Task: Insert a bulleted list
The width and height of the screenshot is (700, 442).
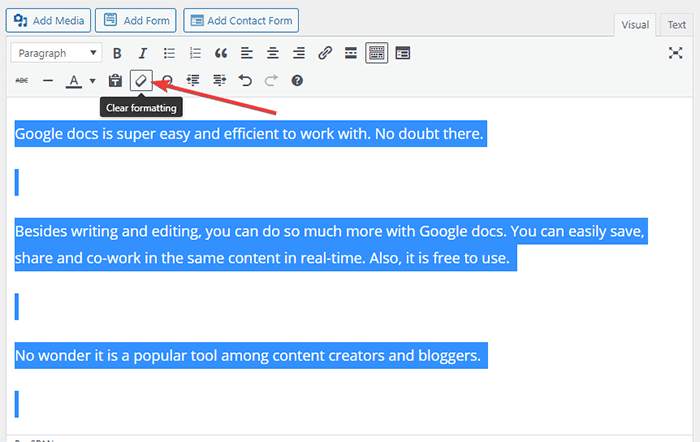Action: coord(170,53)
